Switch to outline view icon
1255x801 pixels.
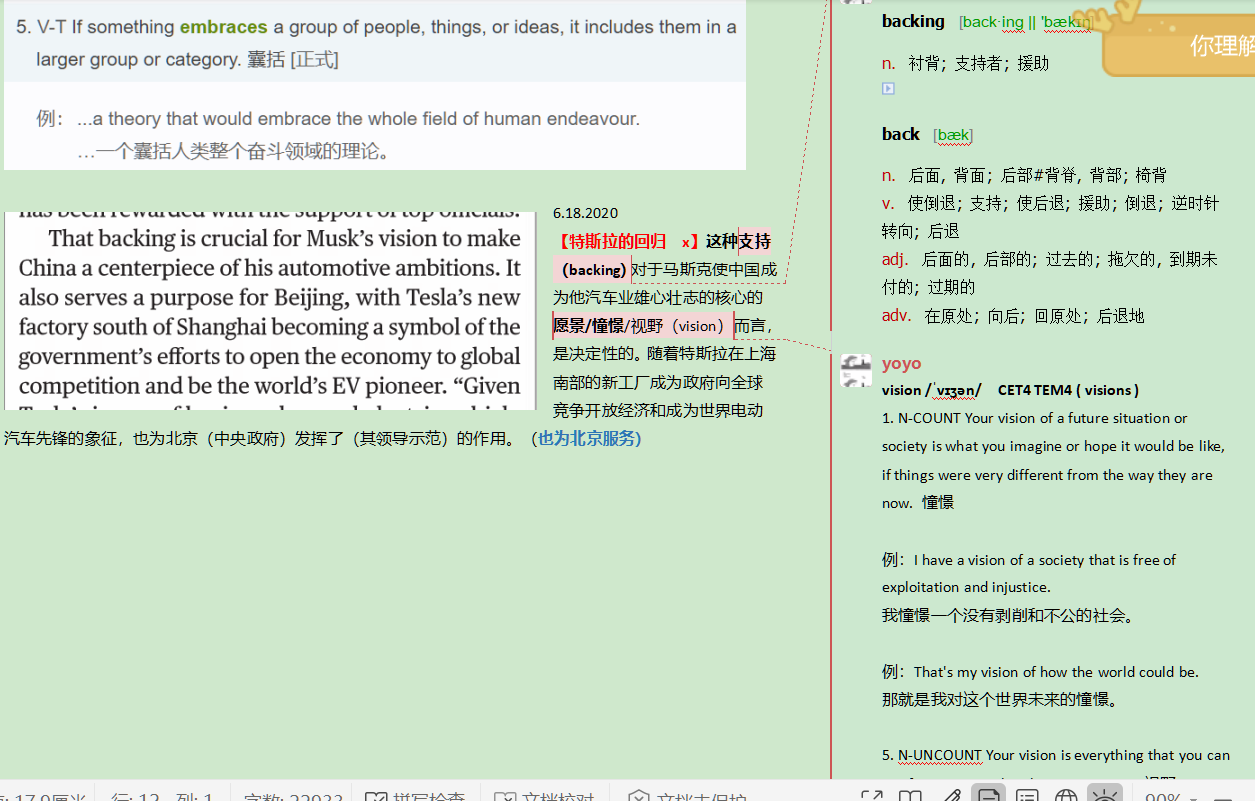[1027, 796]
